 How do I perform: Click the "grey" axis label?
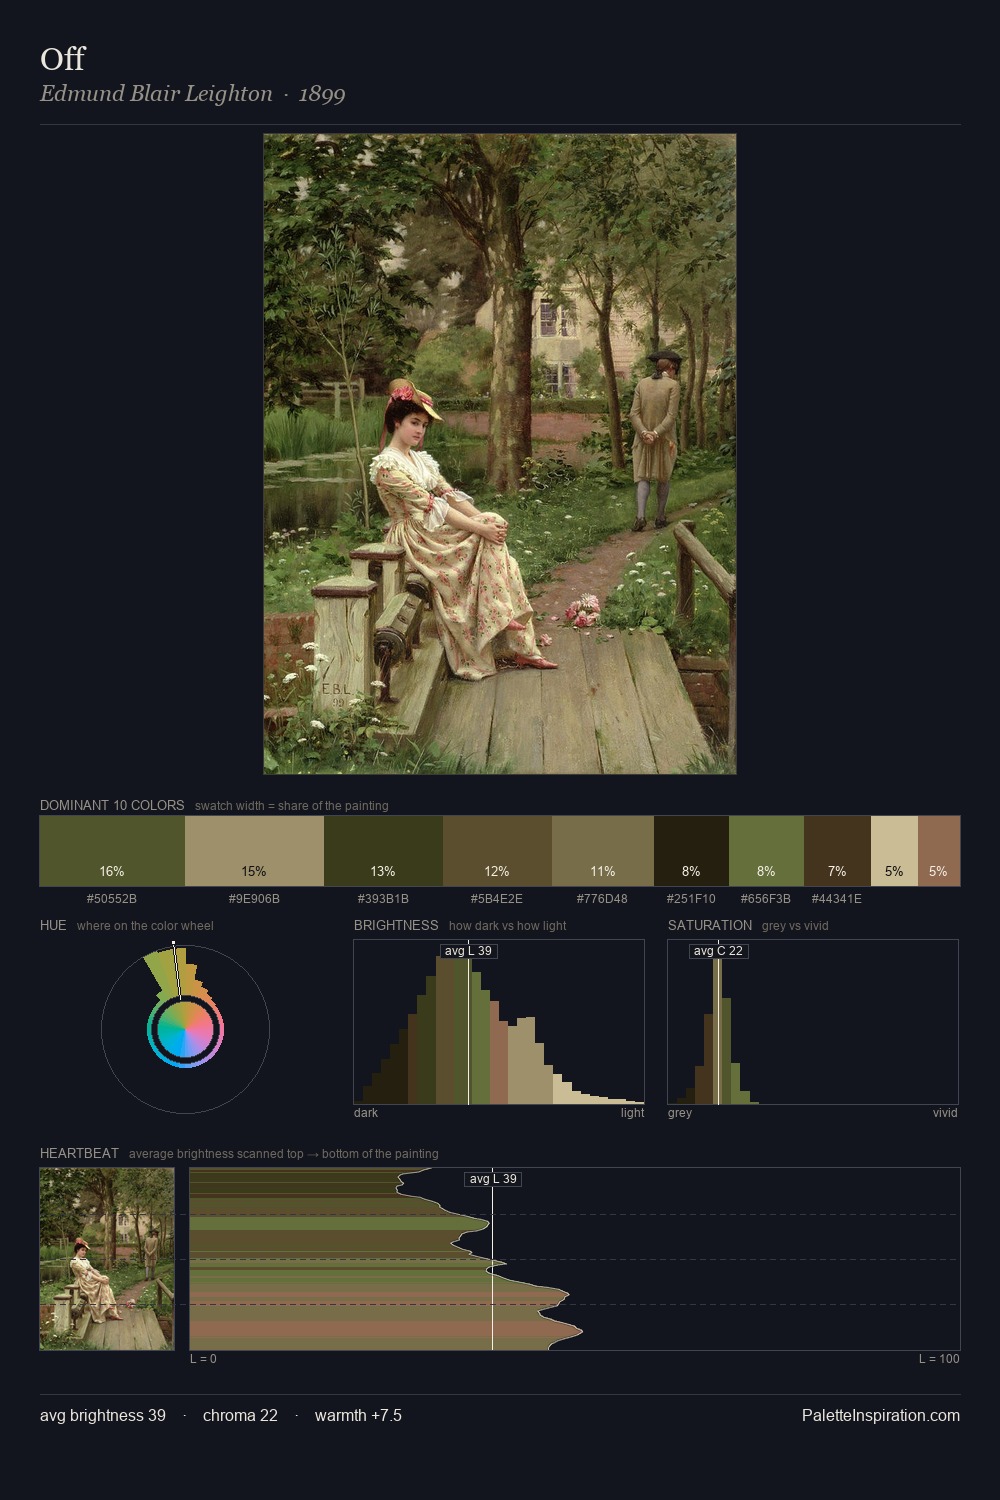[680, 1113]
